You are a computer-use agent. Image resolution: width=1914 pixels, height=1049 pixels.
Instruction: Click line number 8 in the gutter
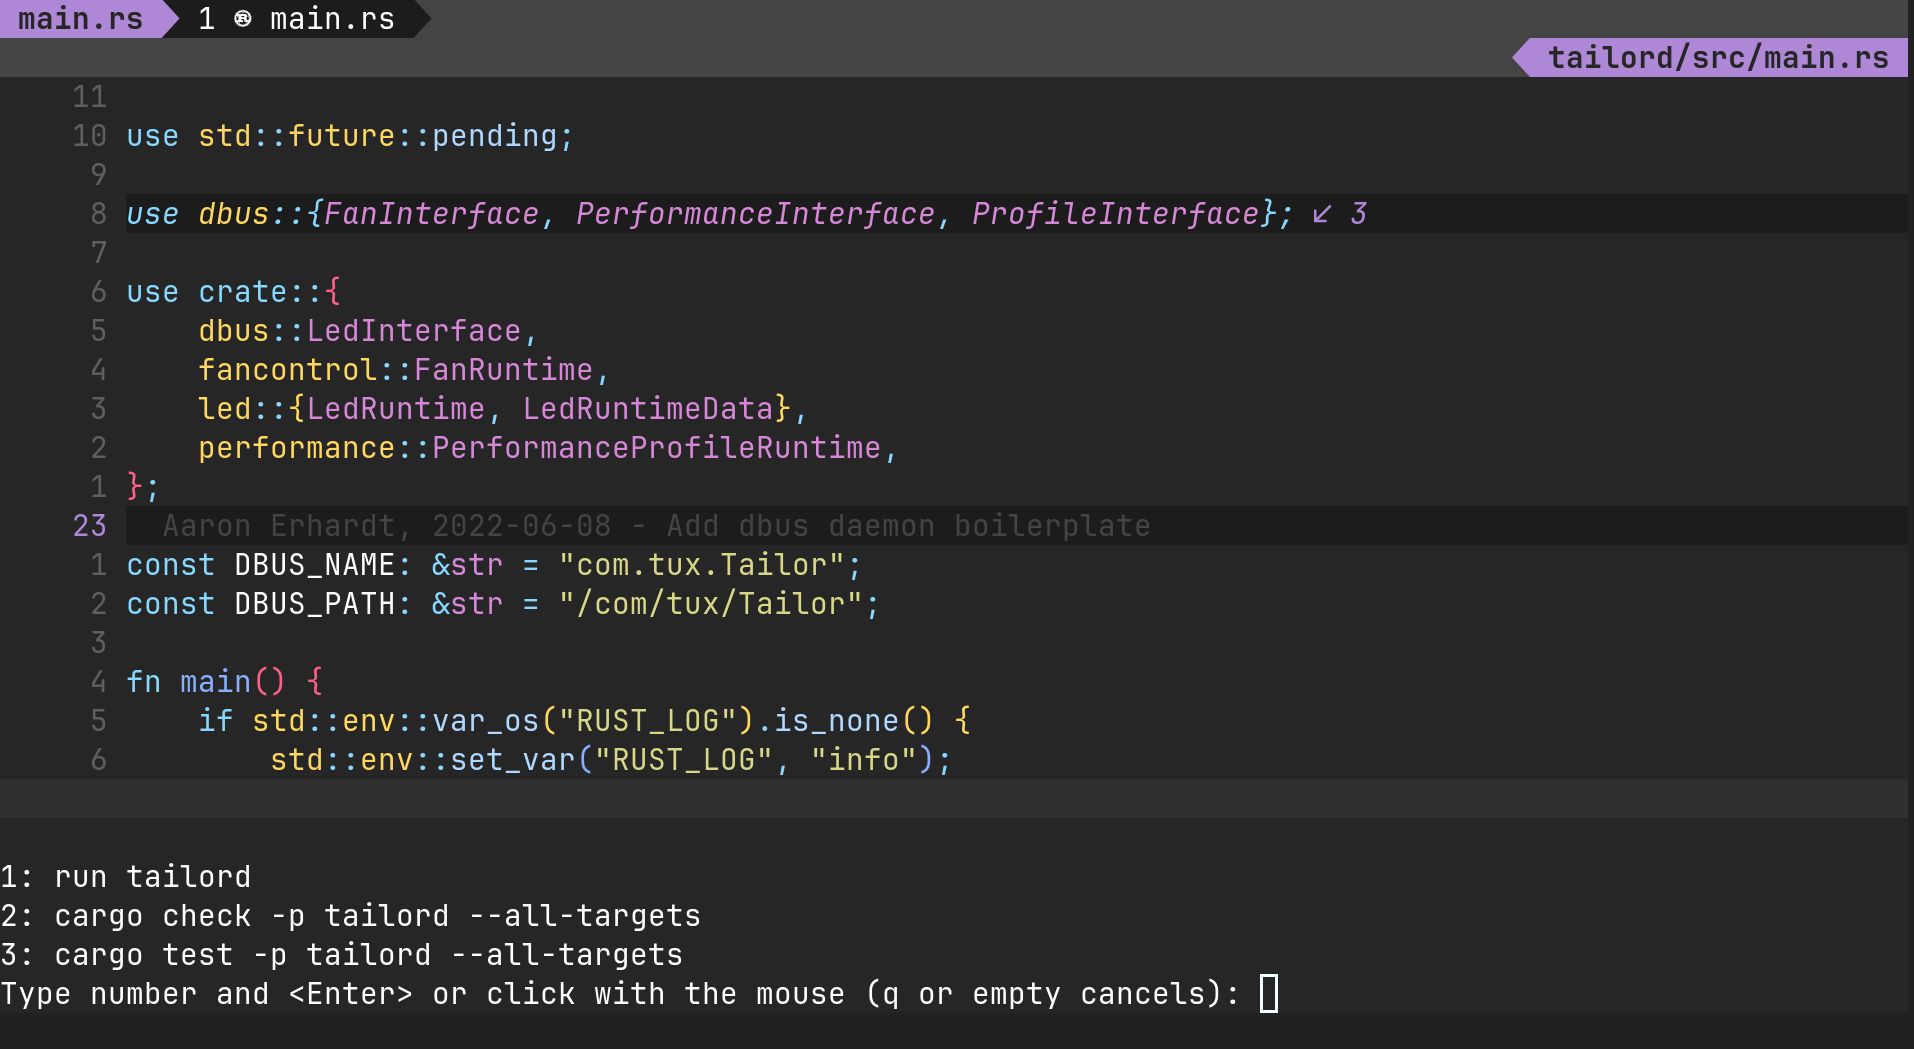(x=97, y=213)
